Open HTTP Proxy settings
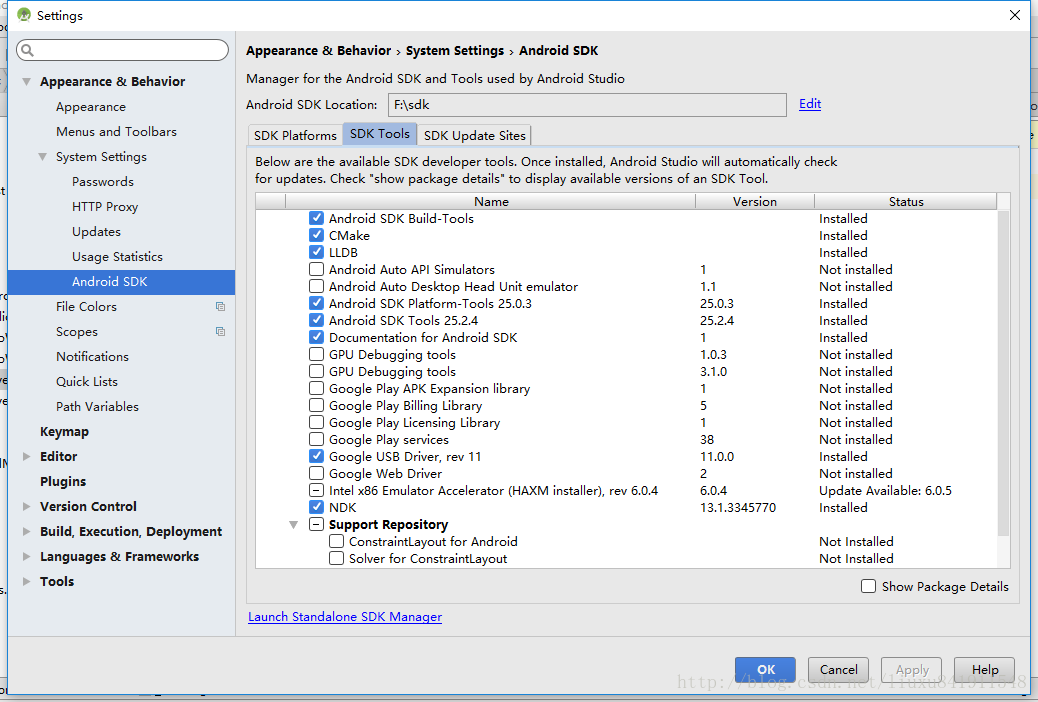This screenshot has height=702, width=1038. coord(105,207)
